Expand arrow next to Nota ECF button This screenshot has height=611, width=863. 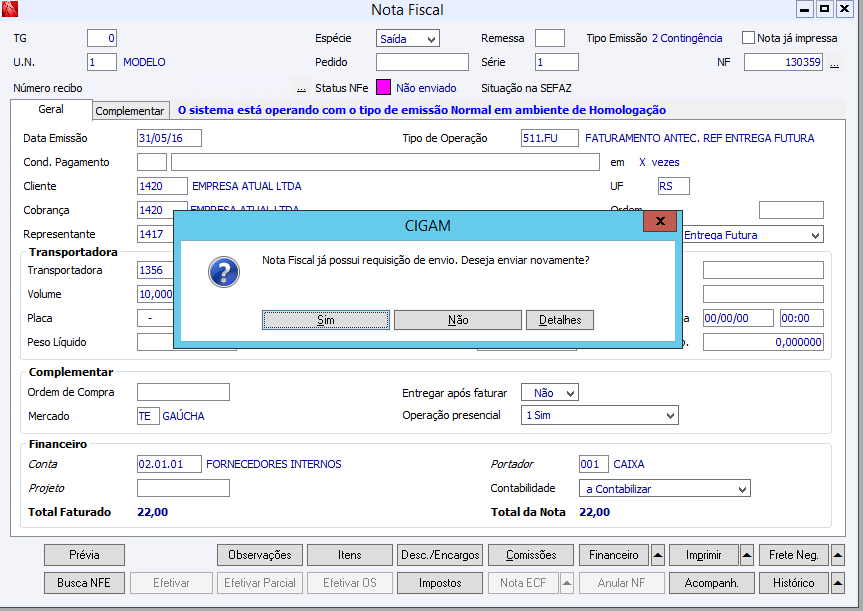coord(567,583)
